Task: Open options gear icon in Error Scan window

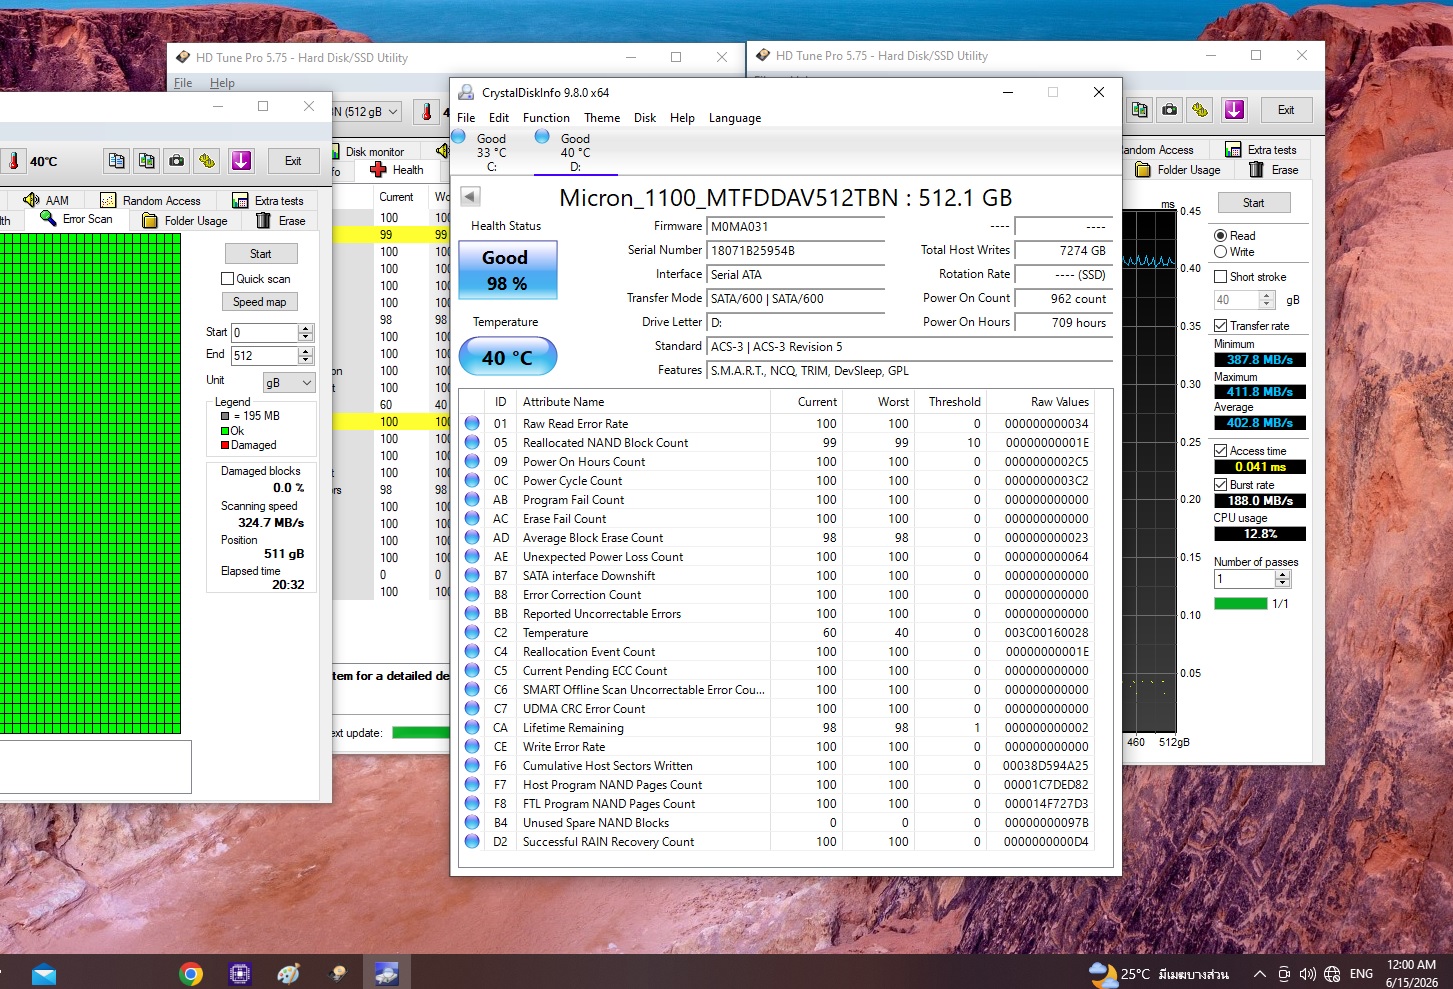Action: click(x=207, y=161)
